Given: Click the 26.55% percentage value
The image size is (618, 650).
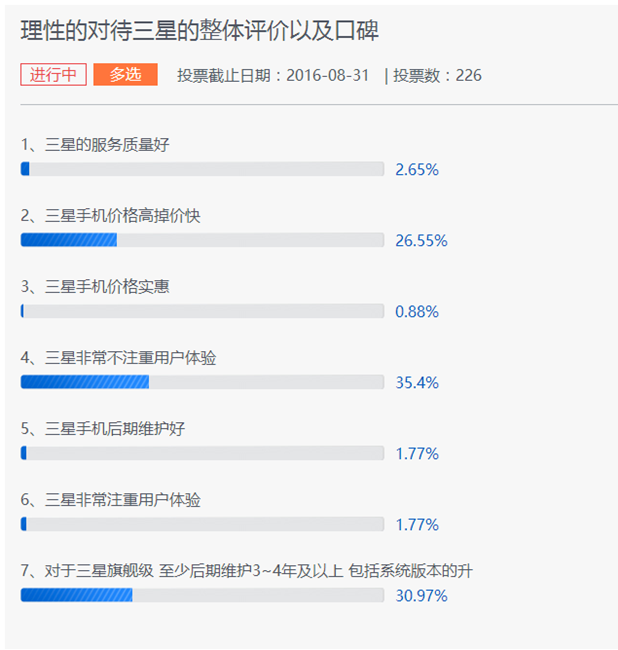Looking at the screenshot, I should 421,241.
